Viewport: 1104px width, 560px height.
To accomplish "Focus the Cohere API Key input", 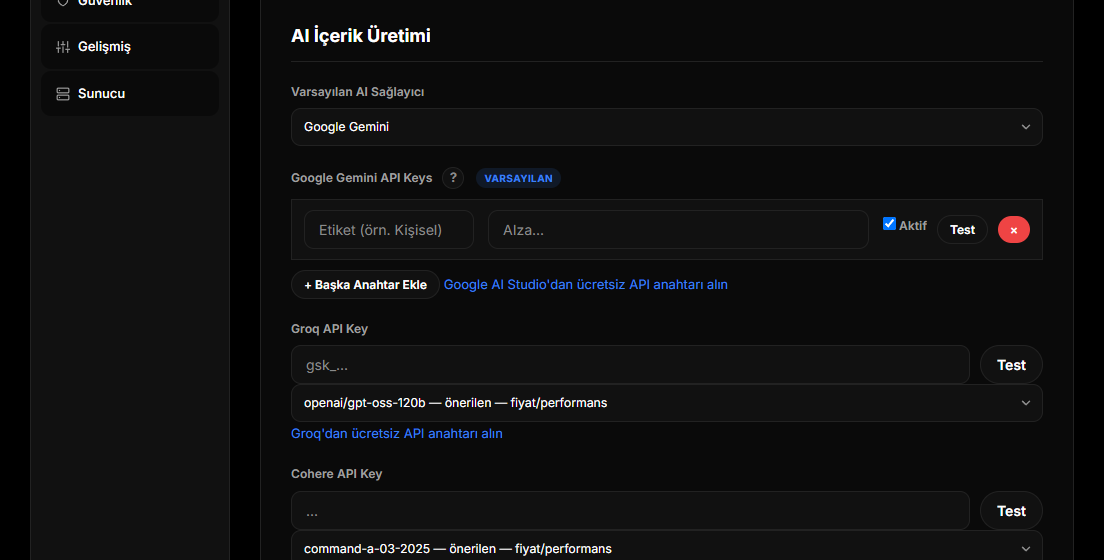I will [x=630, y=511].
